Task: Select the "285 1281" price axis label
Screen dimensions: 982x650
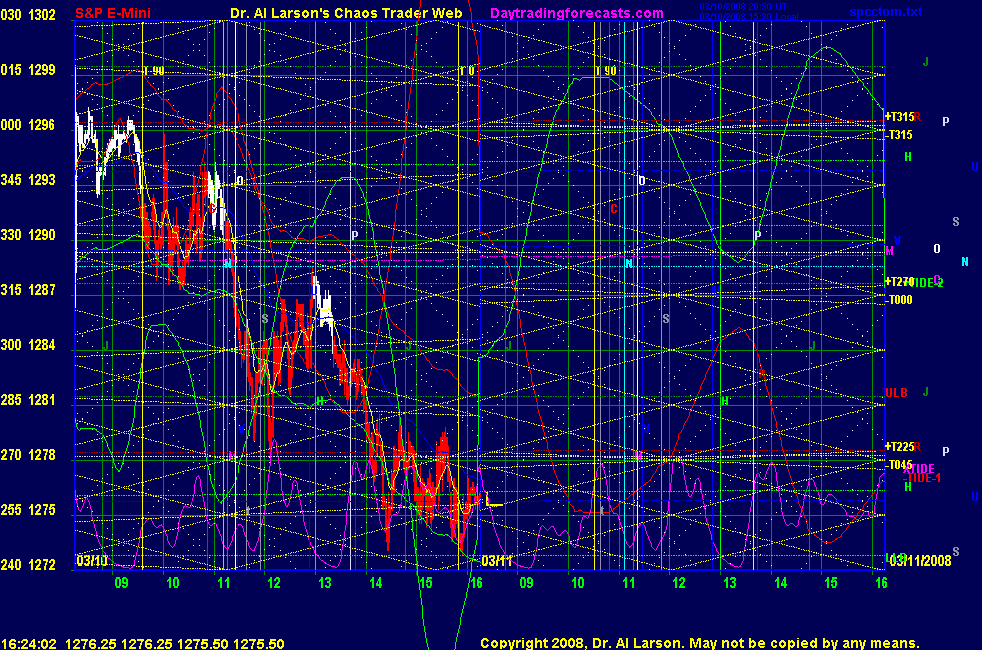Action: (28, 400)
